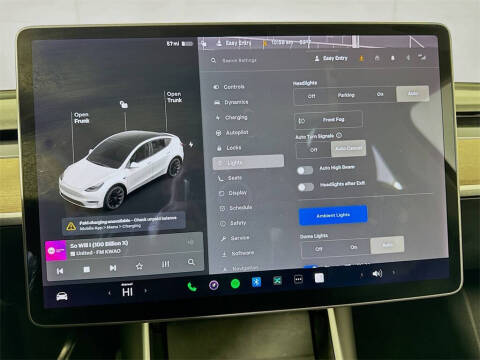
Task: Show info for Auto Turn Signals
Action: [339, 135]
